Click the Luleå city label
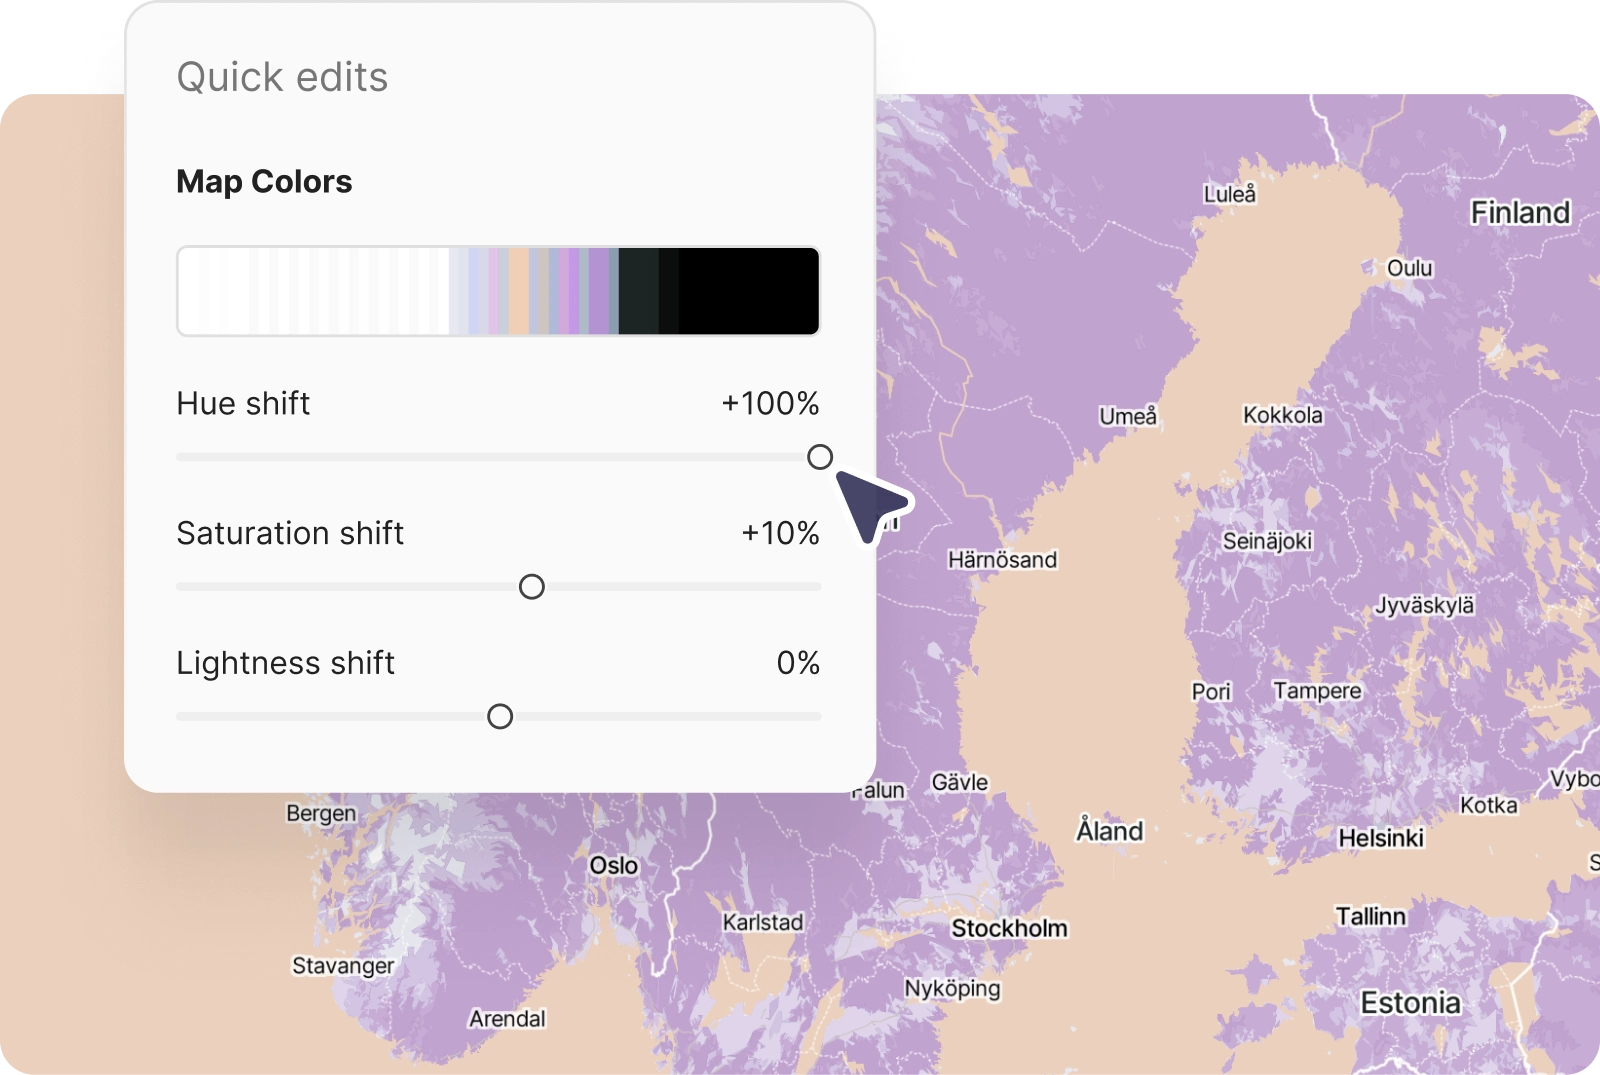1600x1075 pixels. (x=1229, y=194)
